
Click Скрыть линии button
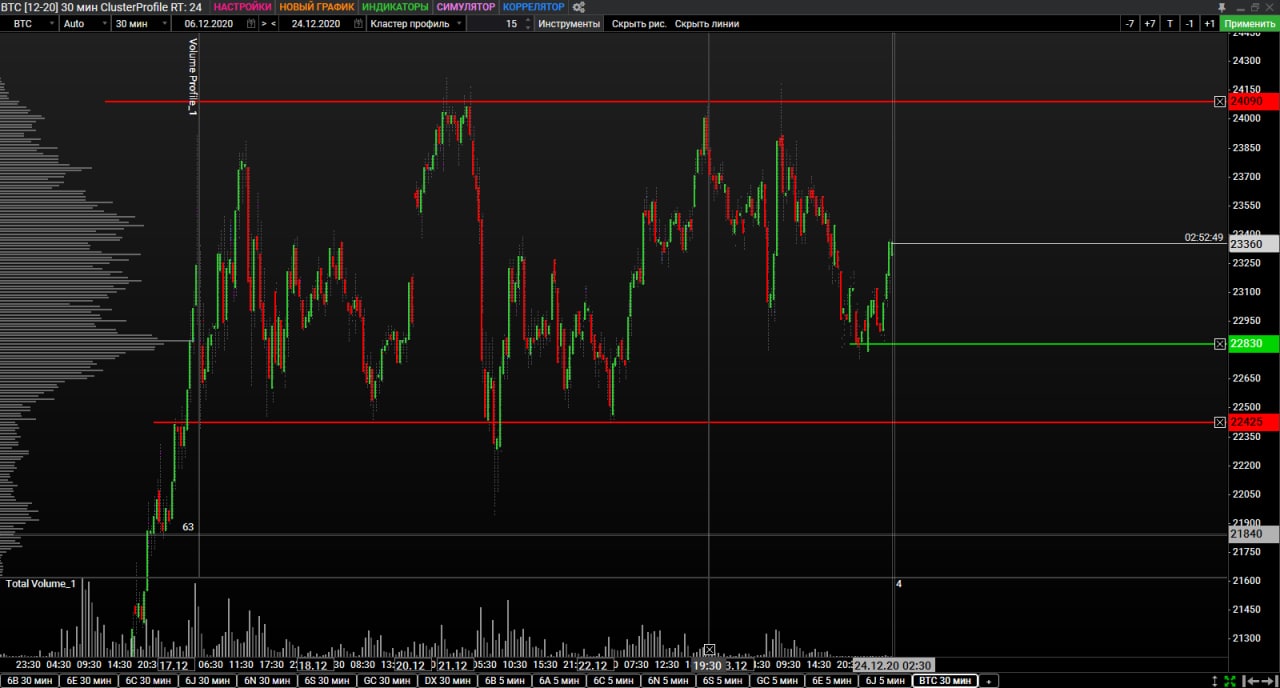(707, 23)
